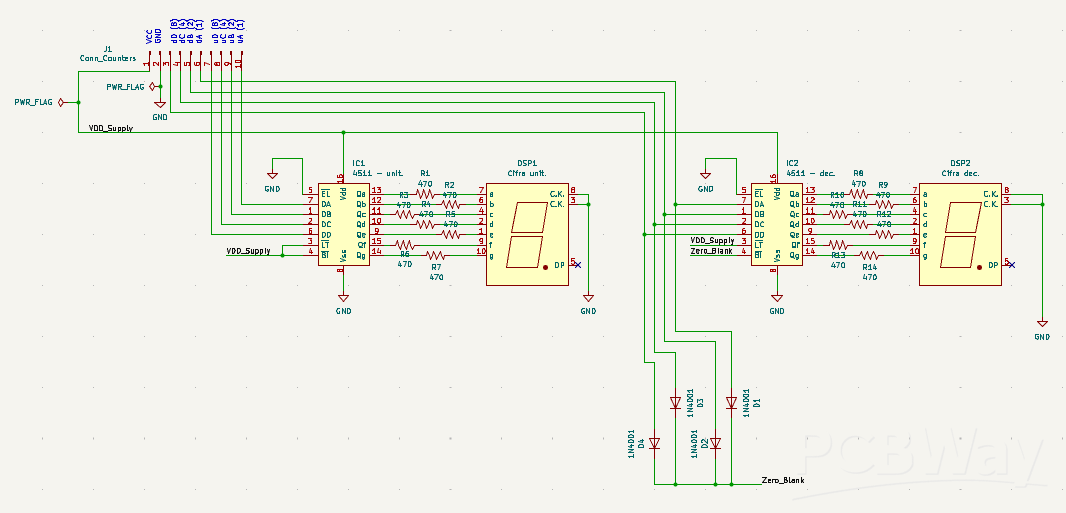Select GND symbol under DSP2 cathode wire
The image size is (1066, 513).
tap(1042, 323)
